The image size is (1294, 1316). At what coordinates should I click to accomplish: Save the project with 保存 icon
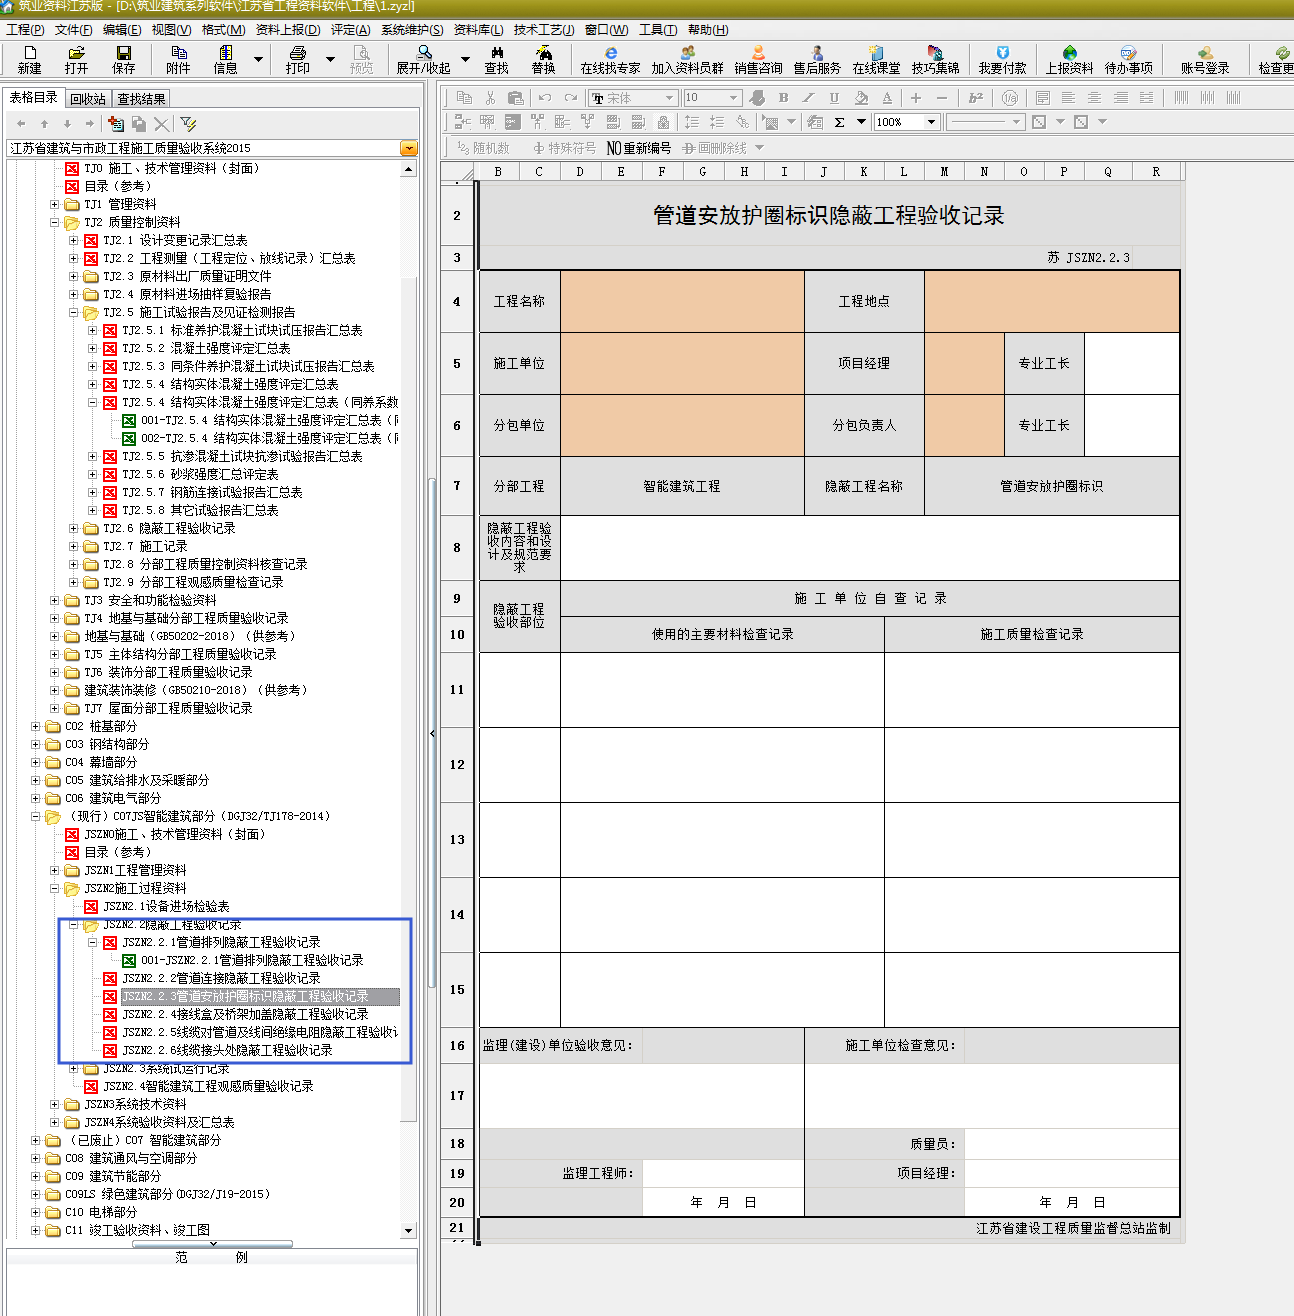pos(123,59)
